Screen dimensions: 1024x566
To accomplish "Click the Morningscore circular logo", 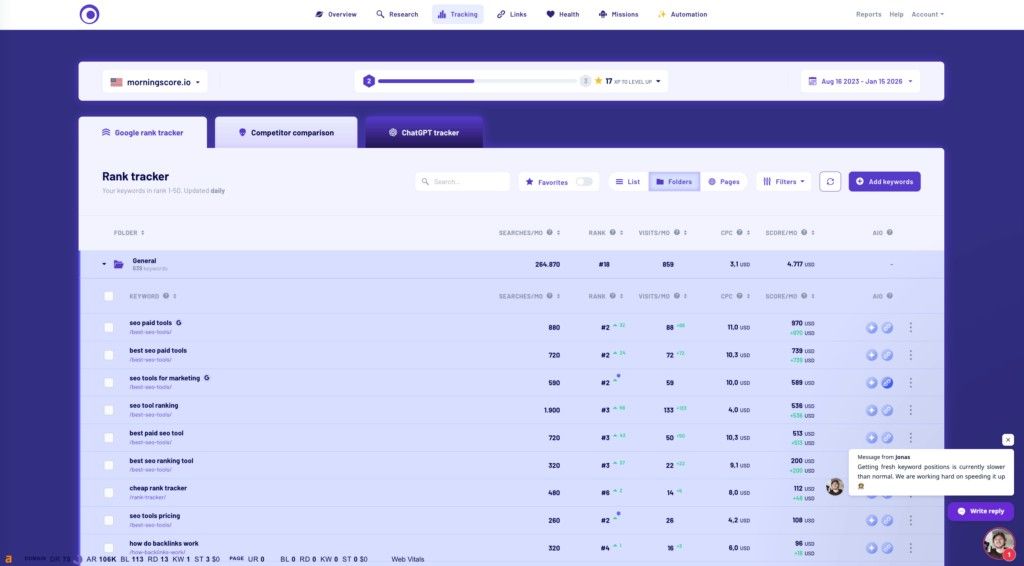I will [90, 14].
